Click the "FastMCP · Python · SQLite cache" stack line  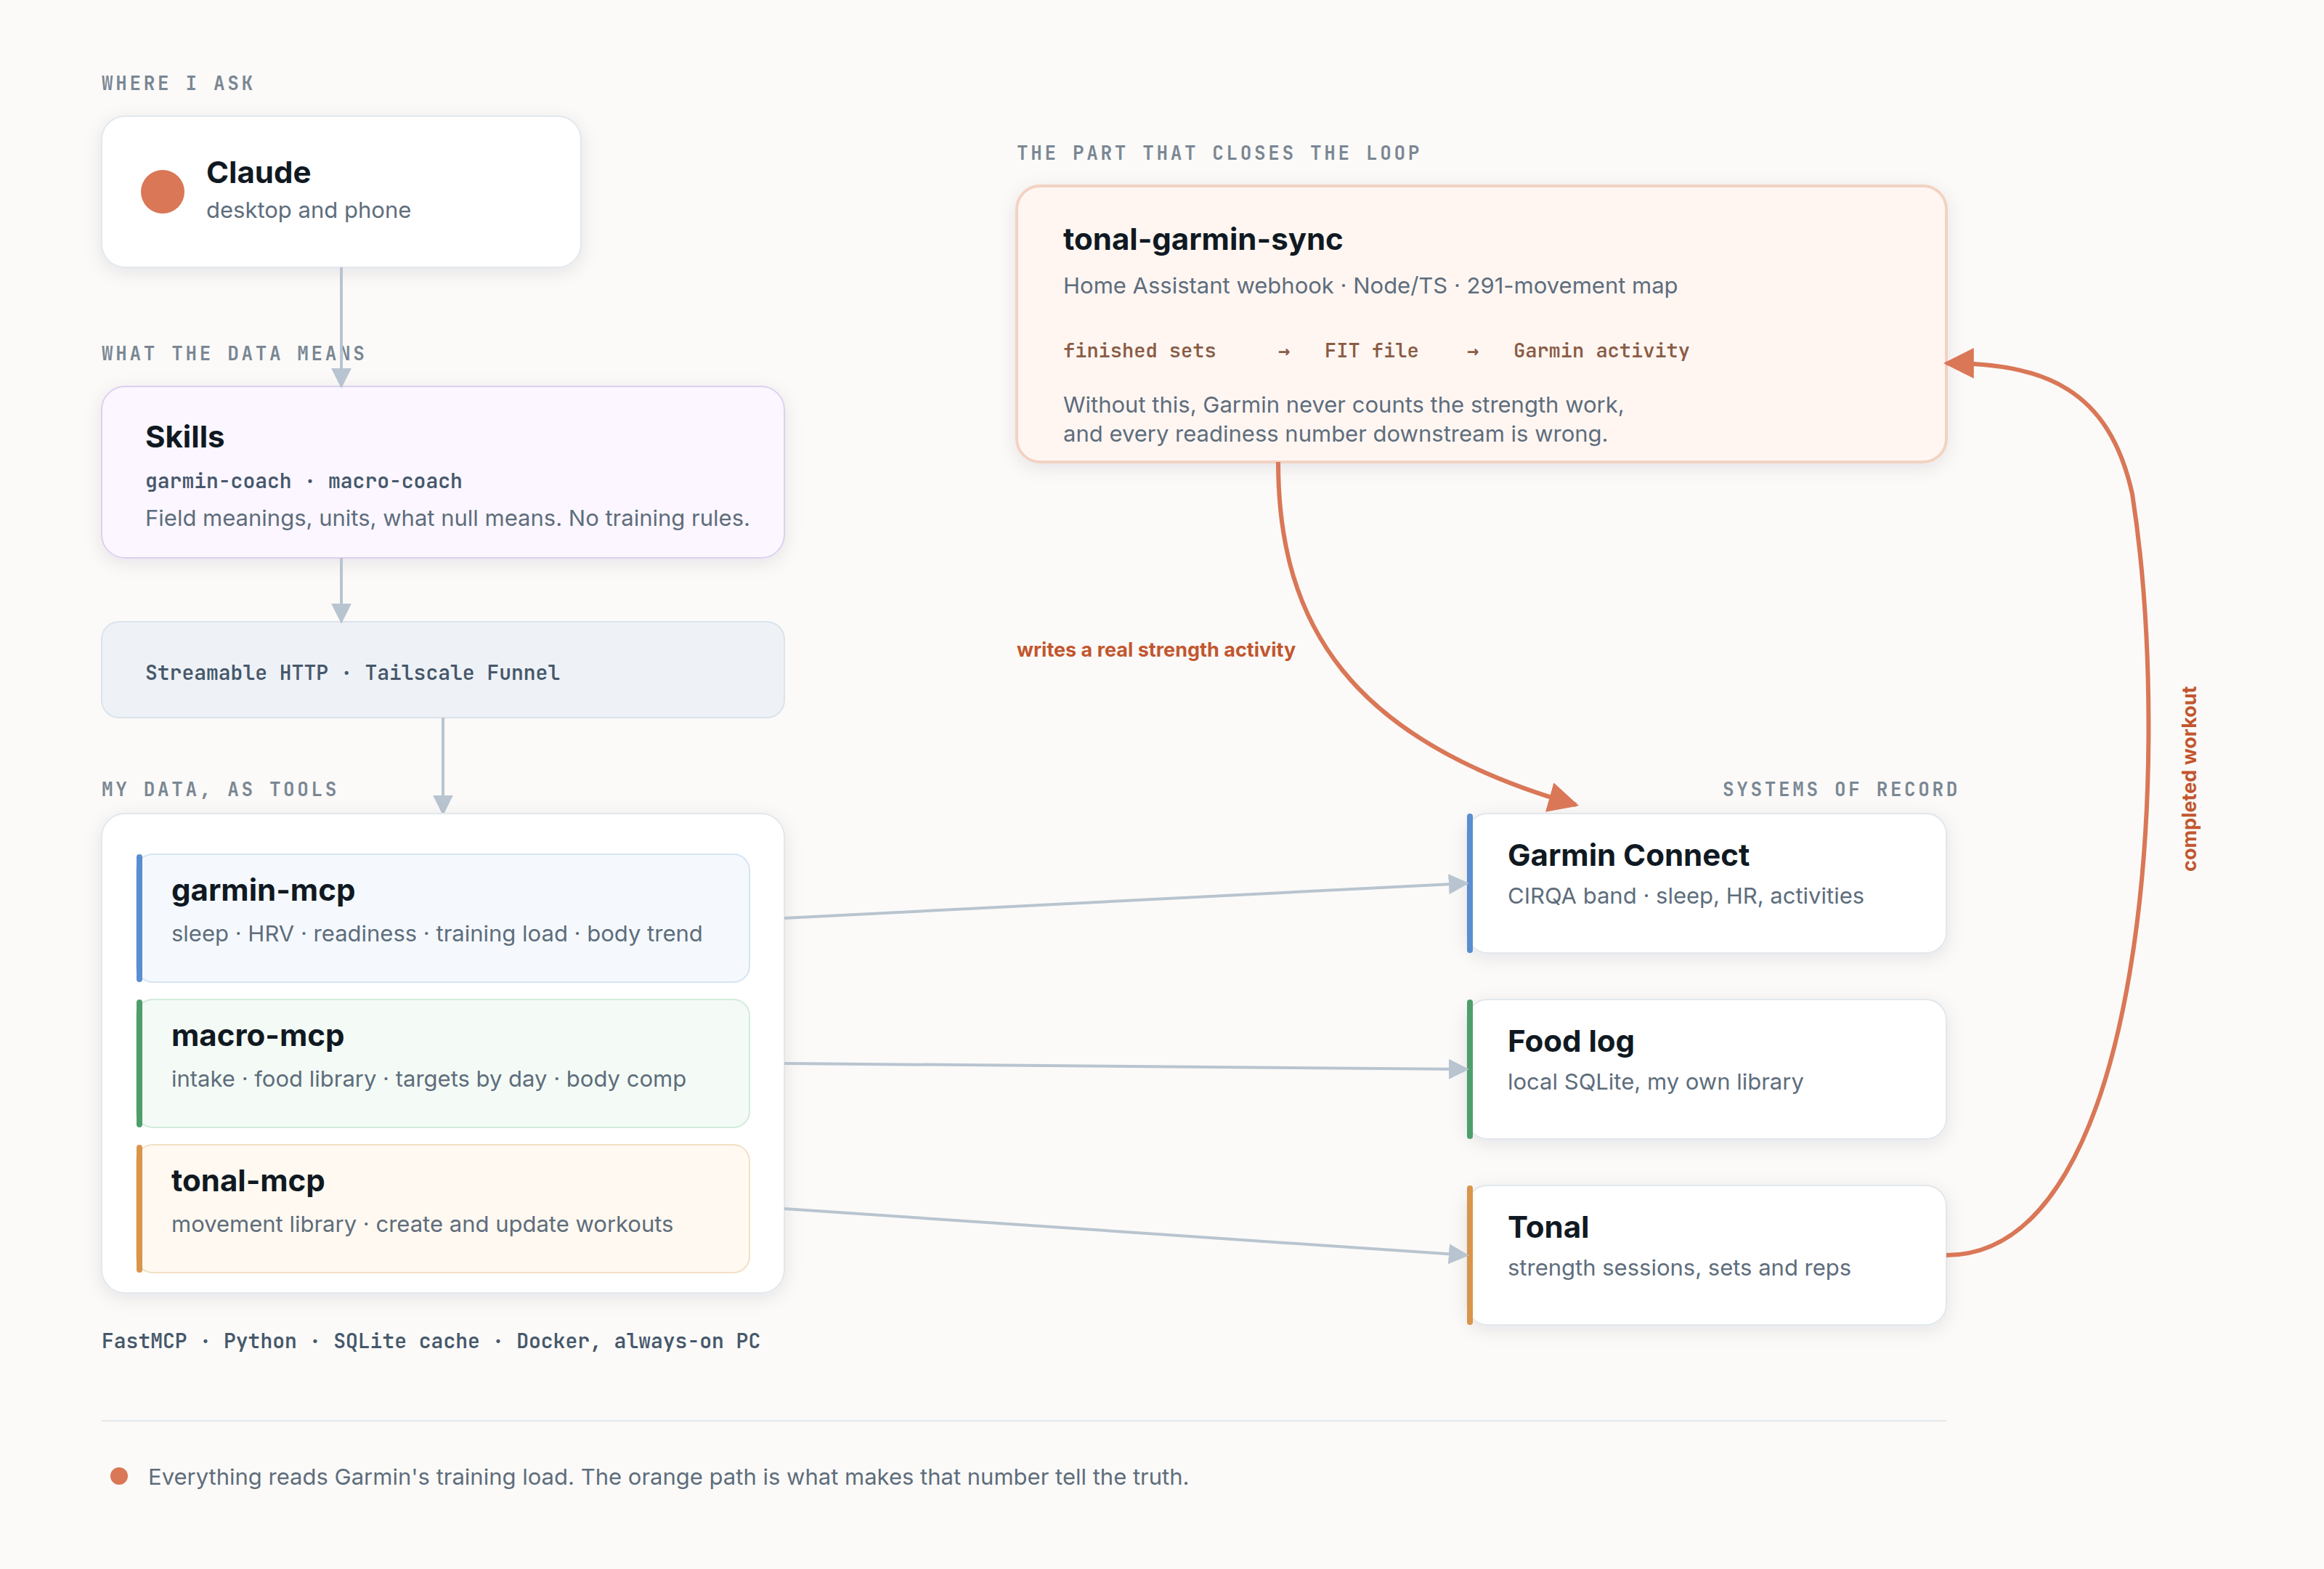[x=431, y=1341]
